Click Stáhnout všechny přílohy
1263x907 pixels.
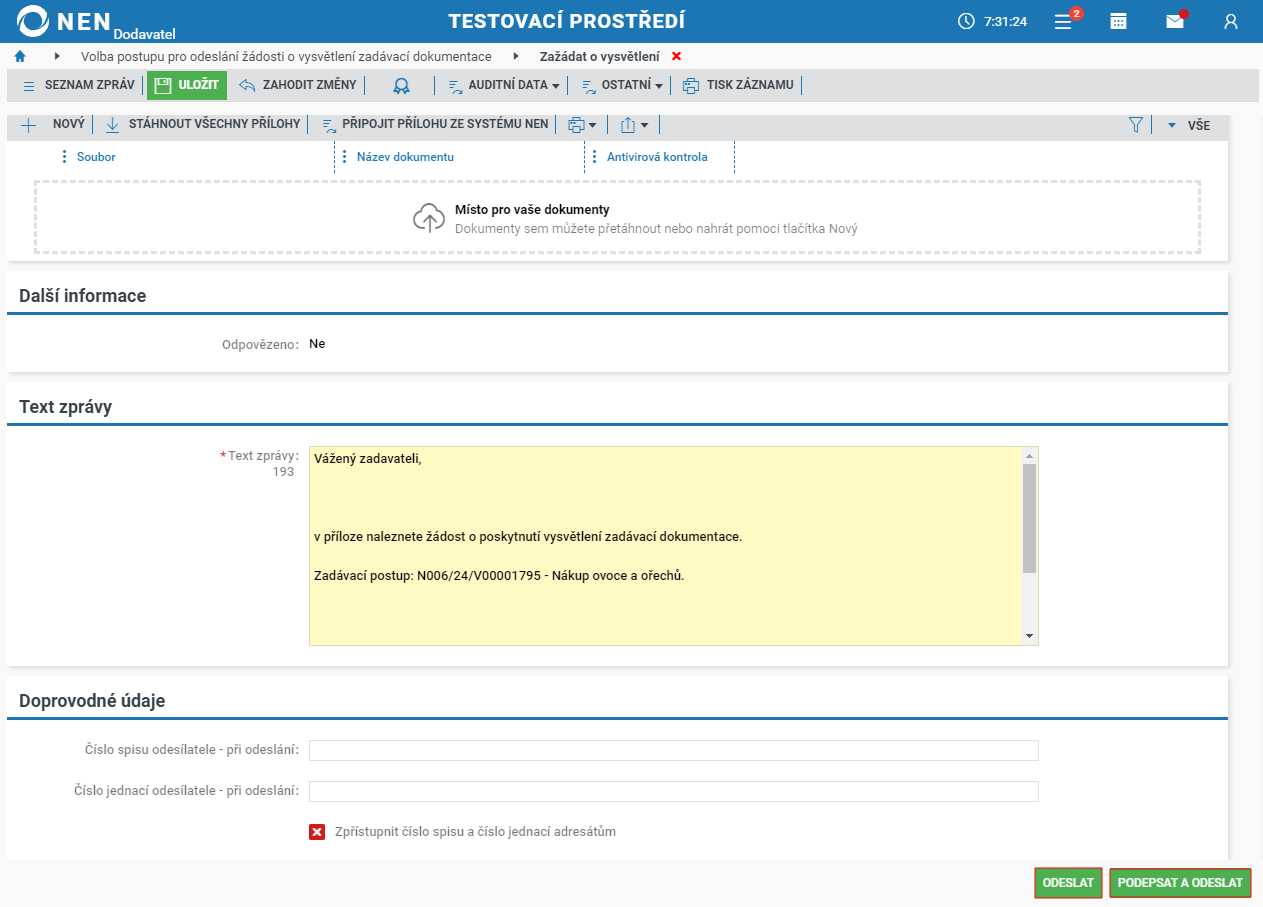pos(203,124)
